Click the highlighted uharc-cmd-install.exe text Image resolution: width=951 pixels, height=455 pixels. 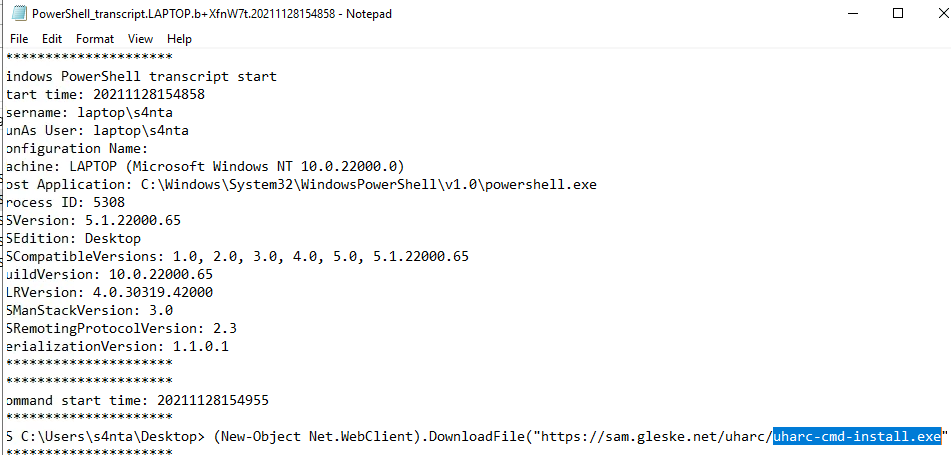pos(857,436)
